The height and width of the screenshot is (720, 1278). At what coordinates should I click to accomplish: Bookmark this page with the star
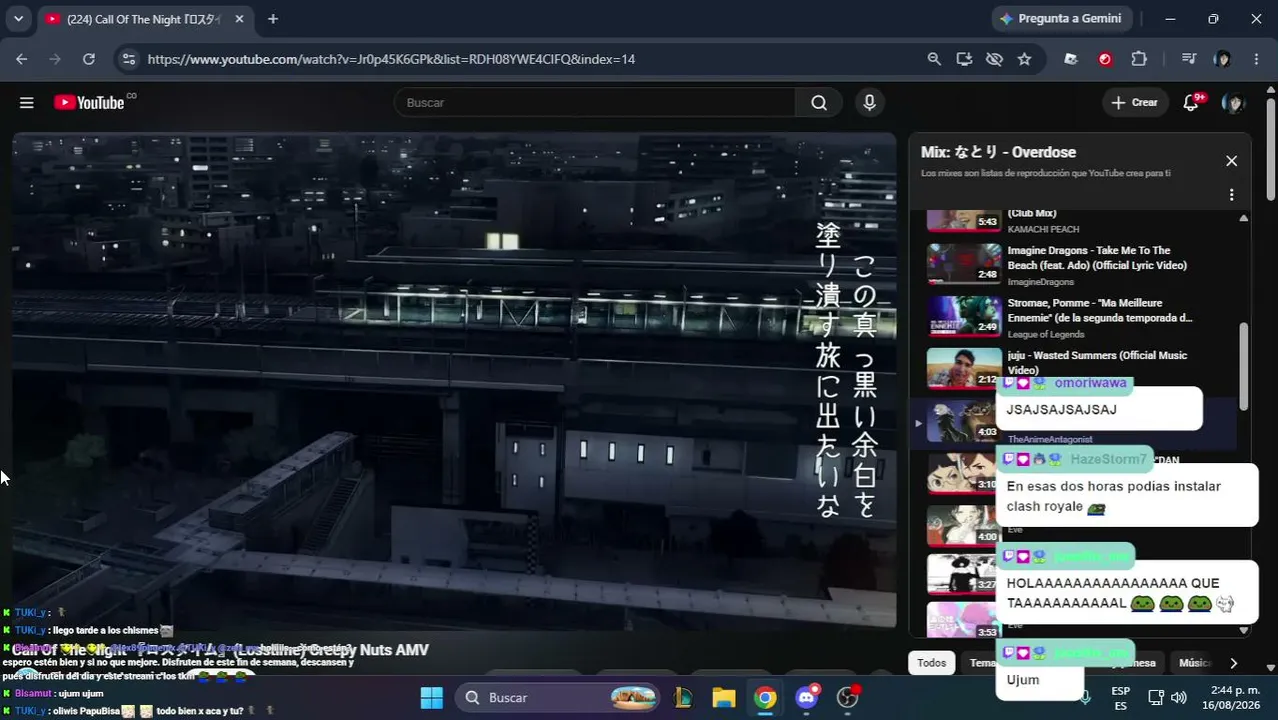pyautogui.click(x=1024, y=59)
